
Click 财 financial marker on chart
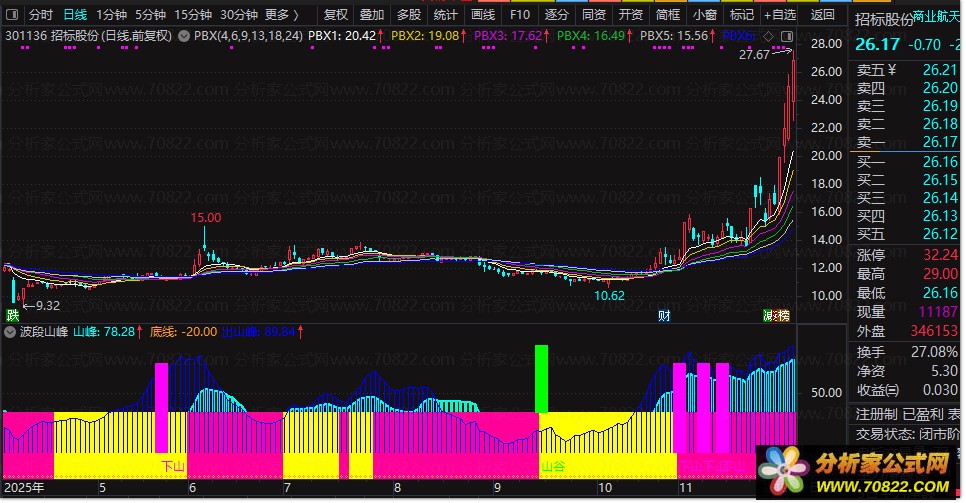(x=664, y=316)
